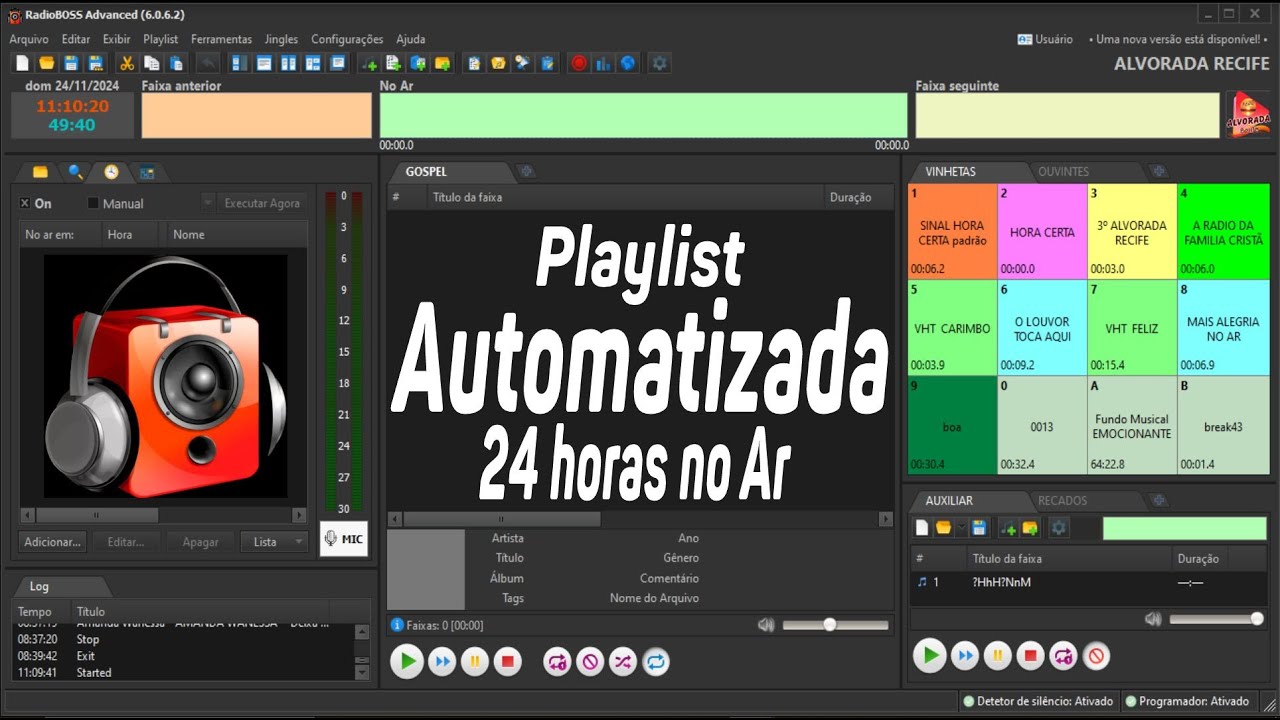The height and width of the screenshot is (720, 1280).
Task: Toggle the Programador: Ativado status indicator
Action: [1187, 702]
